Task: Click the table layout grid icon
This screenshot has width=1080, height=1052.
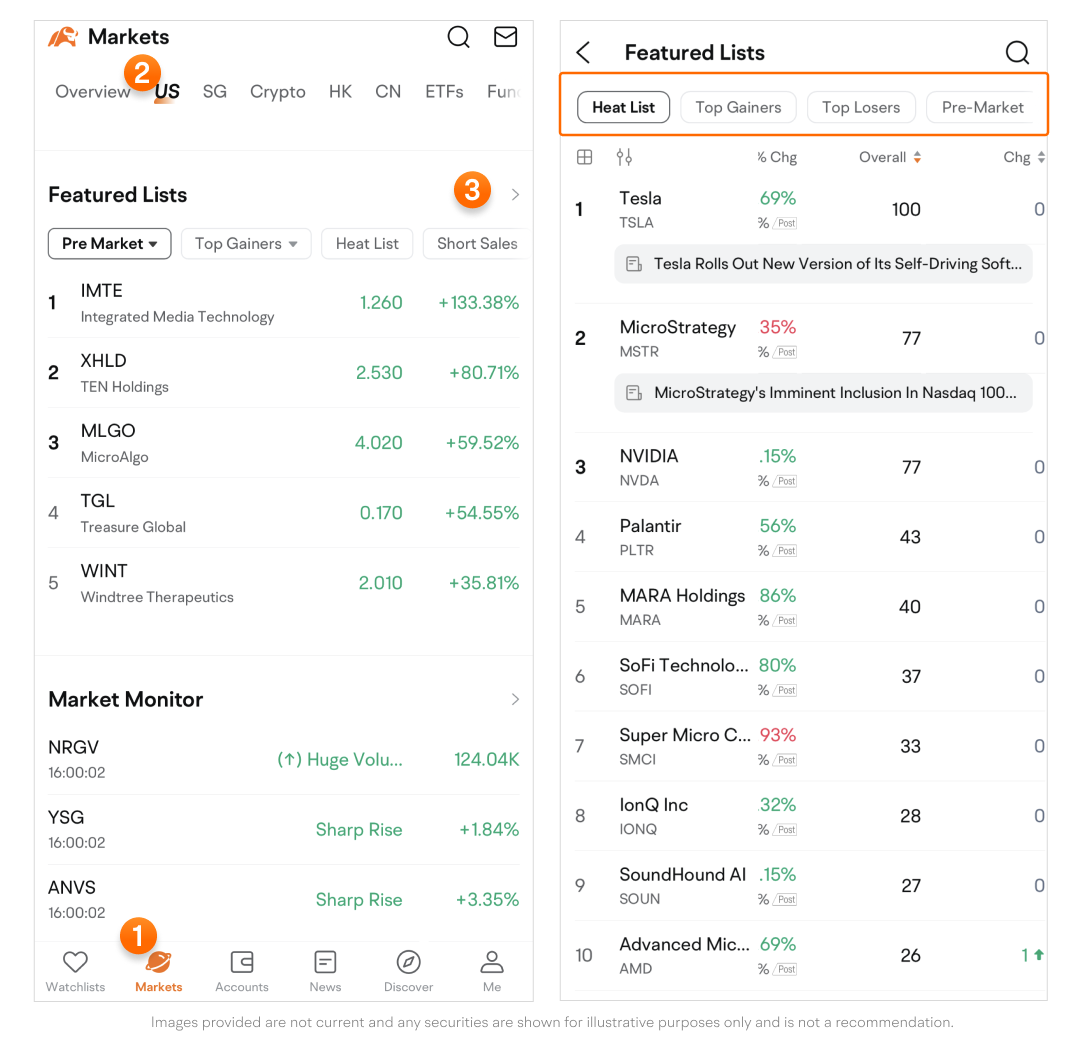Action: click(x=585, y=157)
